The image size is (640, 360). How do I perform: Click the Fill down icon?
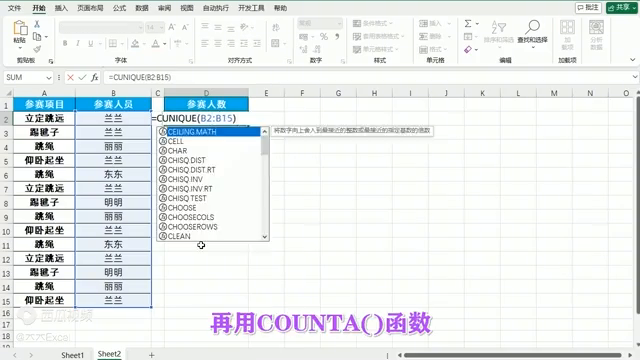tap(468, 37)
